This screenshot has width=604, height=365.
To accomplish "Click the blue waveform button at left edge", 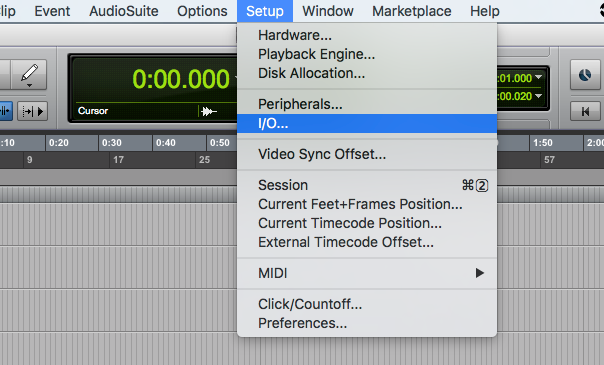I will tap(6, 111).
